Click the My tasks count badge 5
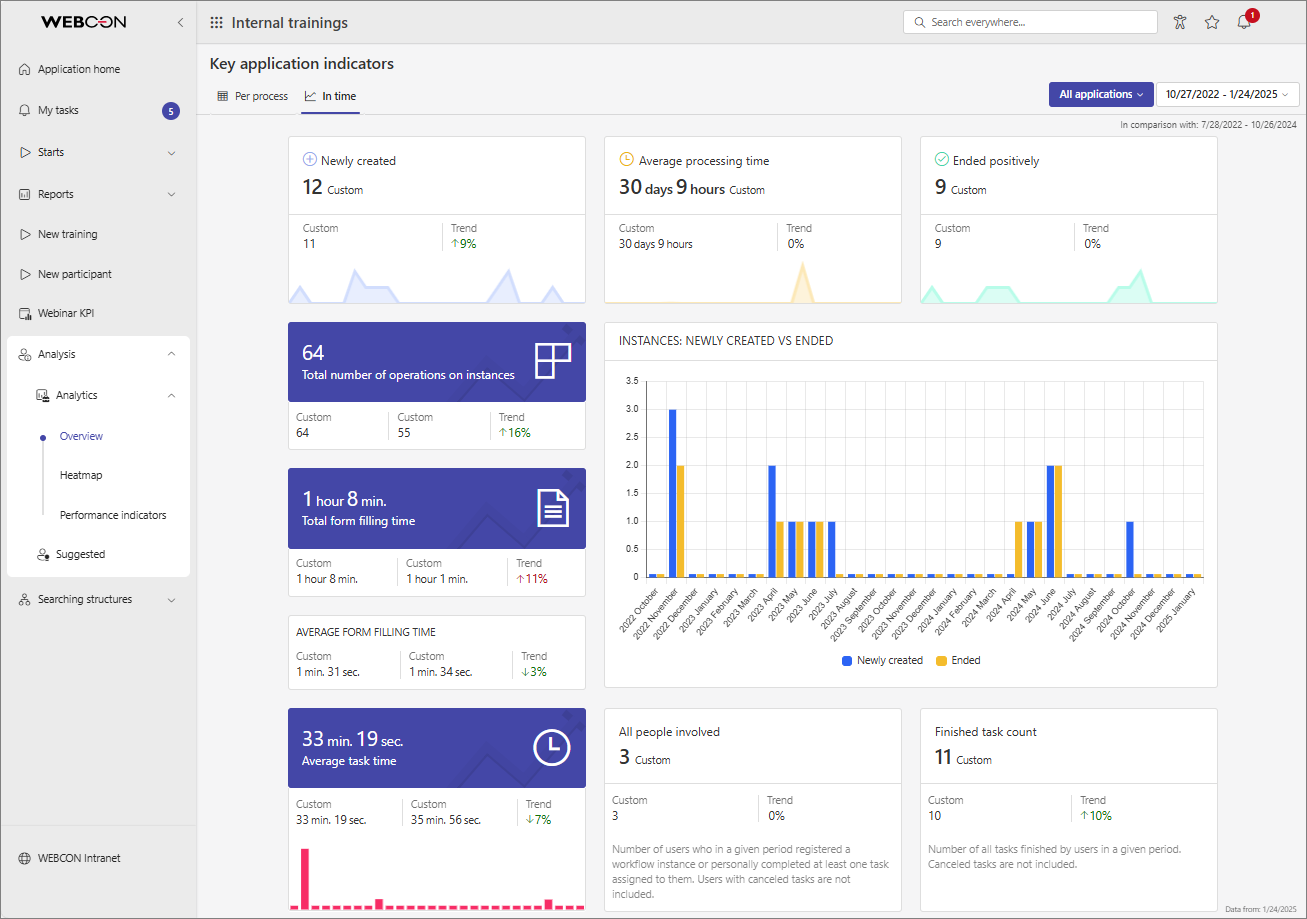The height and width of the screenshot is (919, 1307). (x=171, y=111)
